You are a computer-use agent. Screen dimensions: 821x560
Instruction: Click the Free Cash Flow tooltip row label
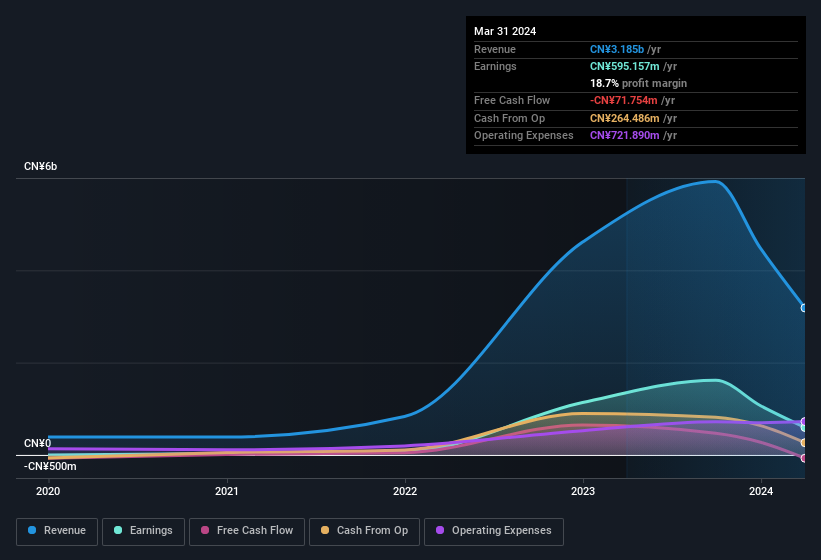point(512,100)
